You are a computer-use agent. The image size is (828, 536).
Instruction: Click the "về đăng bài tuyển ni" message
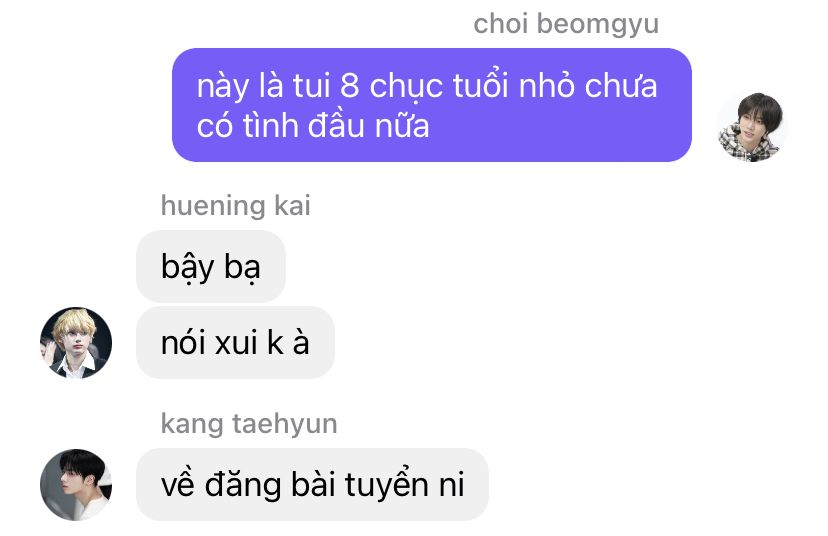click(312, 485)
